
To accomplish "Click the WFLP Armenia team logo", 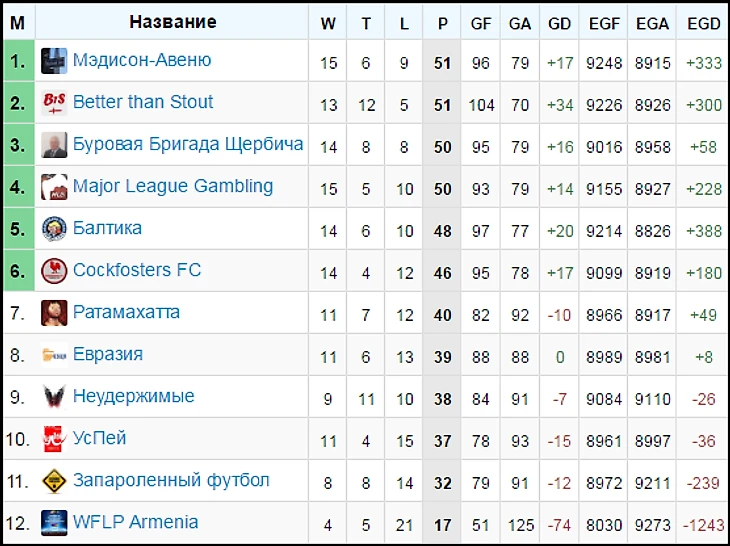I will (54, 523).
